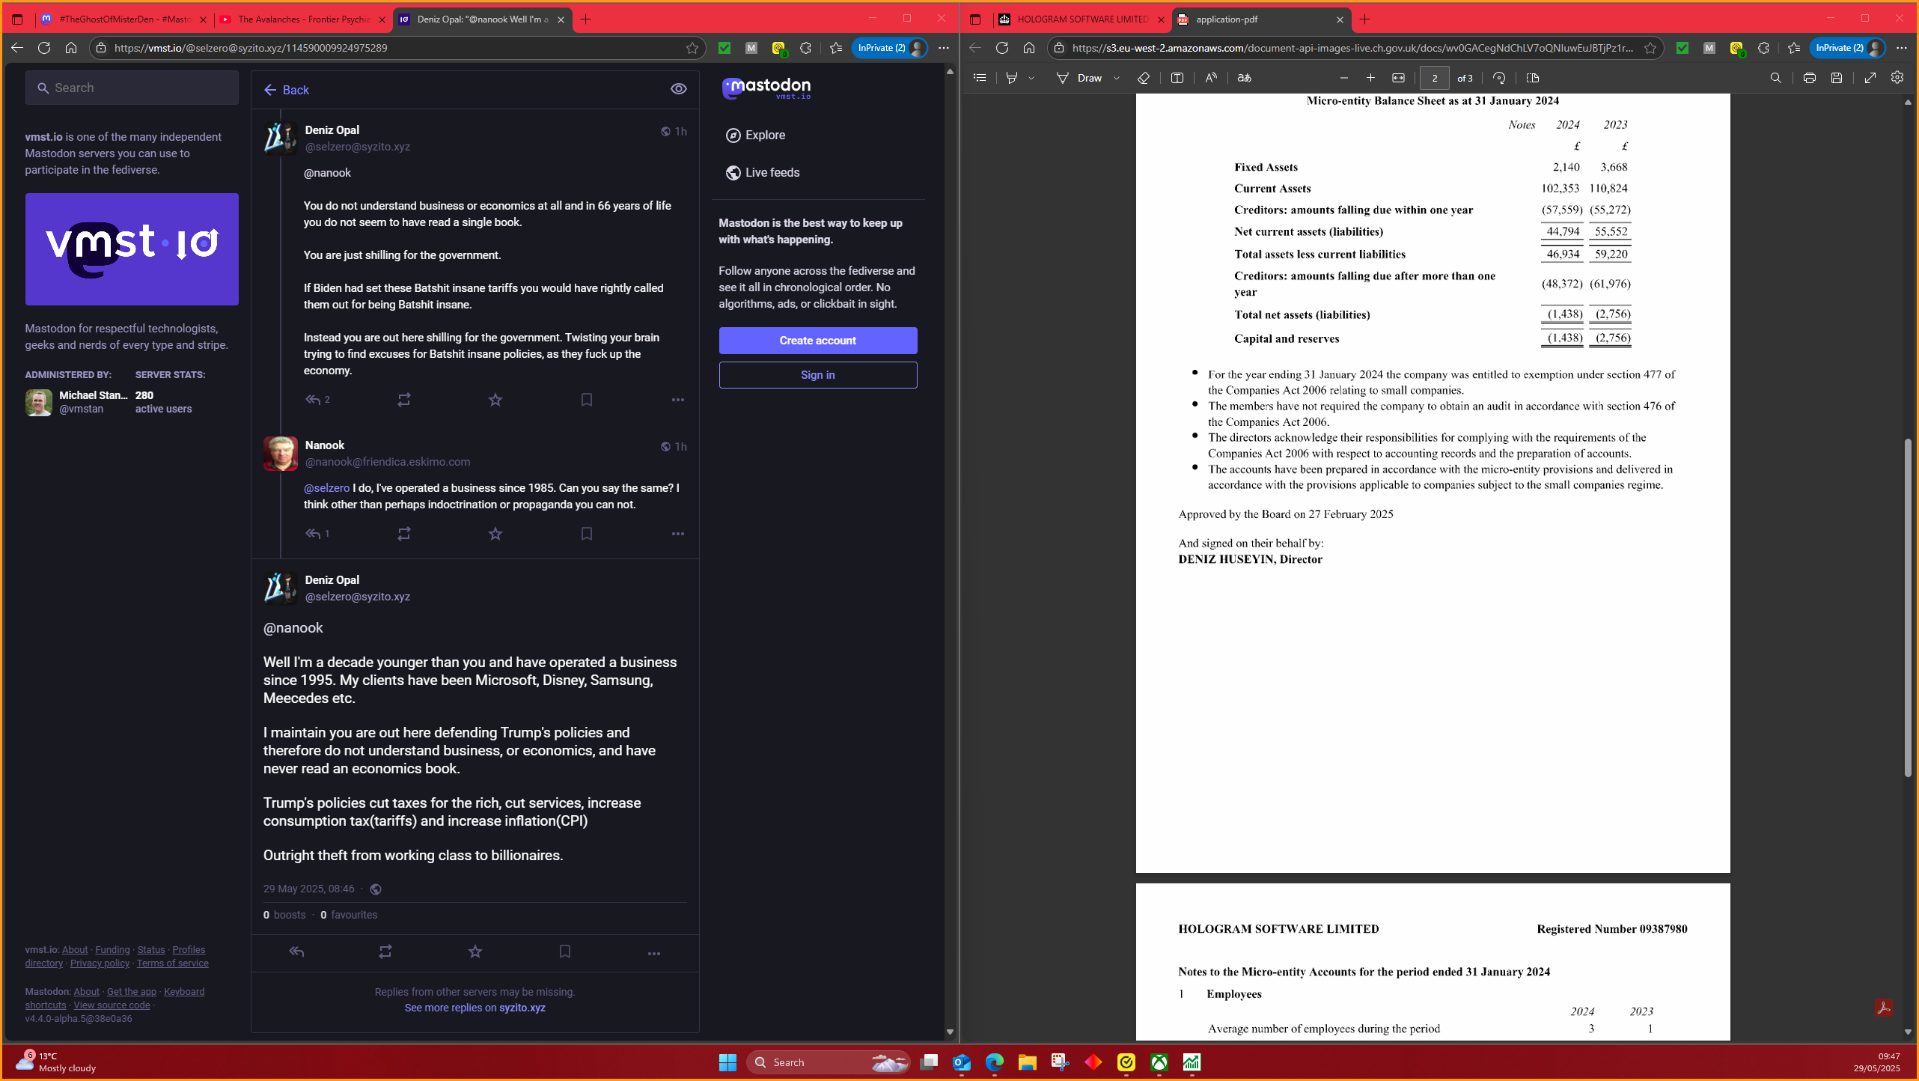Open the PDF contents list icon
The width and height of the screenshot is (1919, 1081).
[980, 78]
